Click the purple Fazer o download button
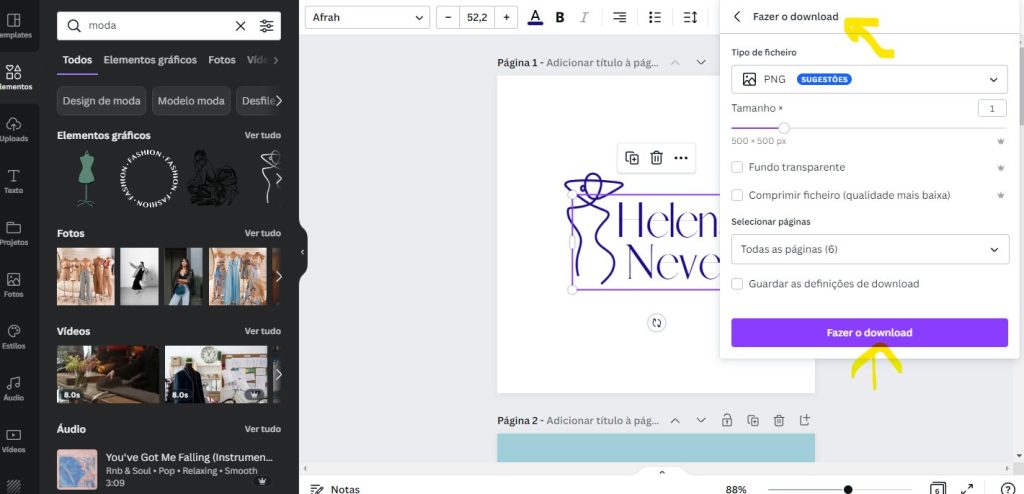This screenshot has width=1024, height=494. (x=869, y=333)
